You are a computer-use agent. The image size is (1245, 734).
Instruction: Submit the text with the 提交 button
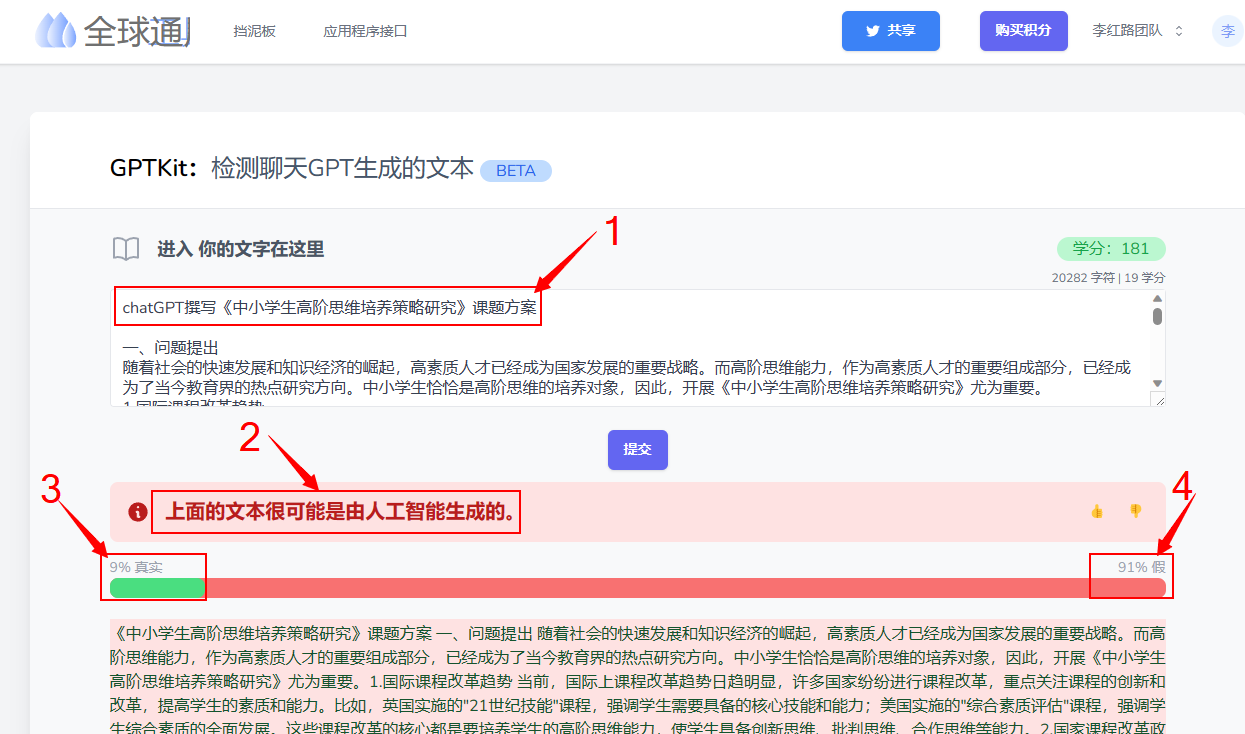pos(637,450)
